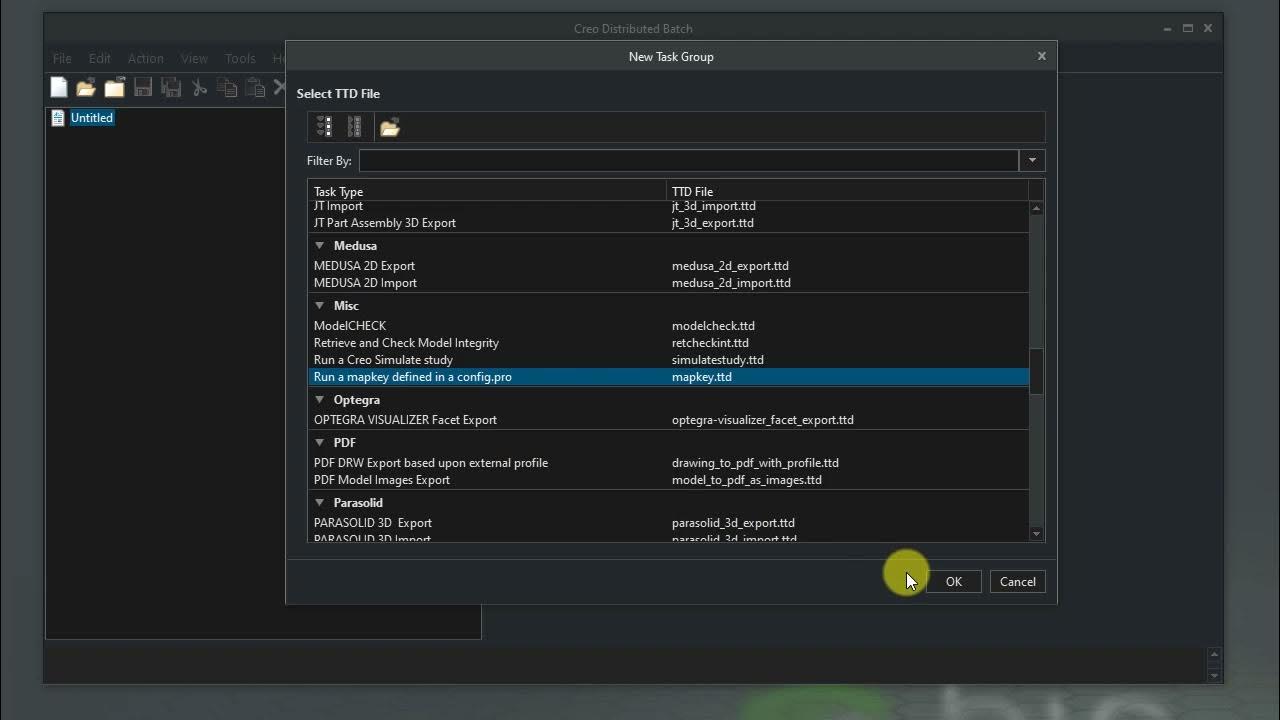Click the Save floppy disk icon
This screenshot has height=720, width=1280.
[x=143, y=88]
